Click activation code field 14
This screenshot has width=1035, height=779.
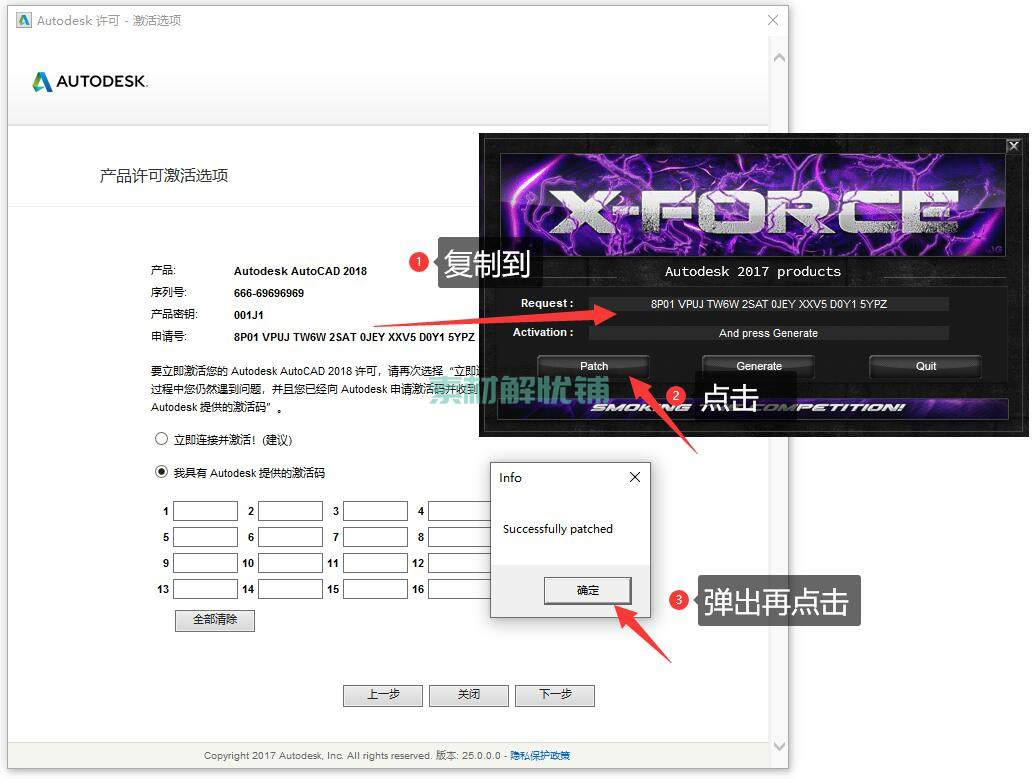click(x=290, y=589)
